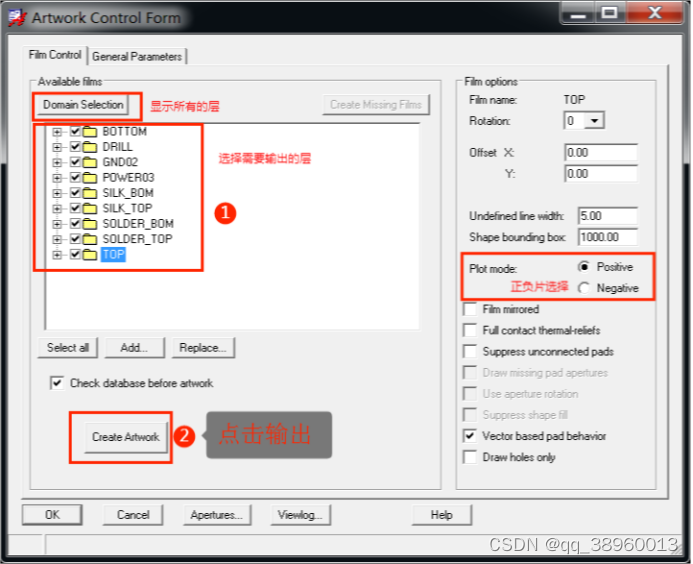Click the DRILL film folder icon
The image size is (693, 564).
pos(89,147)
